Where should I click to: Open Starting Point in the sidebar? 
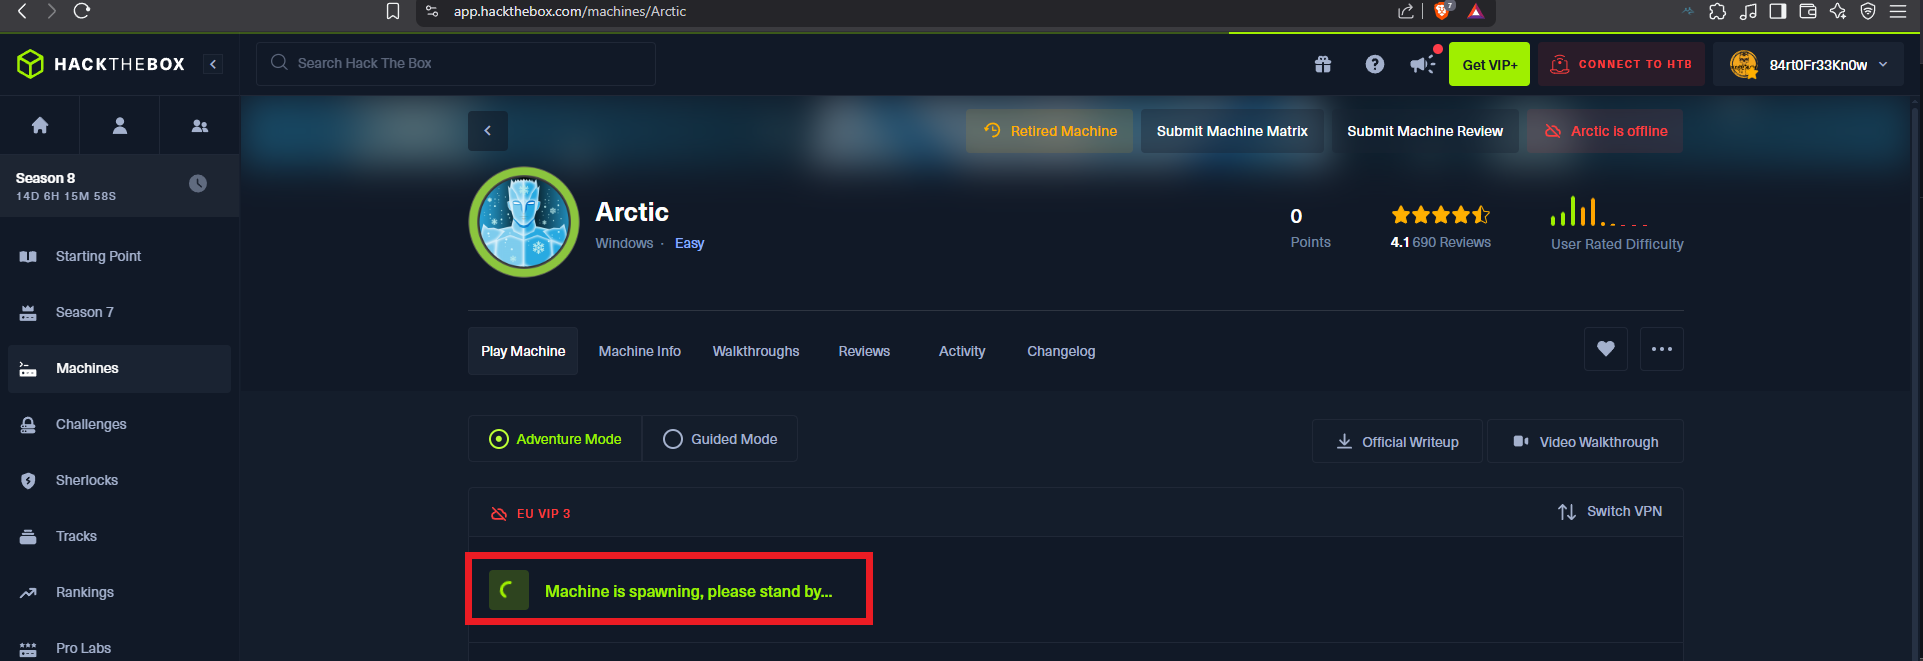[119, 256]
